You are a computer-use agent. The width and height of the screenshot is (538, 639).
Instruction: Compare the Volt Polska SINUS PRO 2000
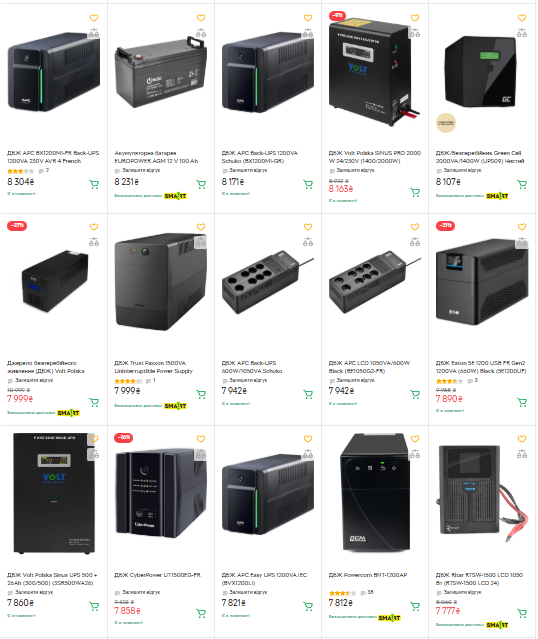coord(415,33)
